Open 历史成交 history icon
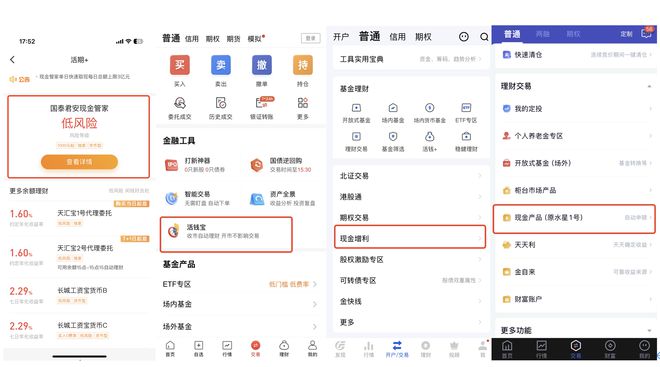 (221, 103)
